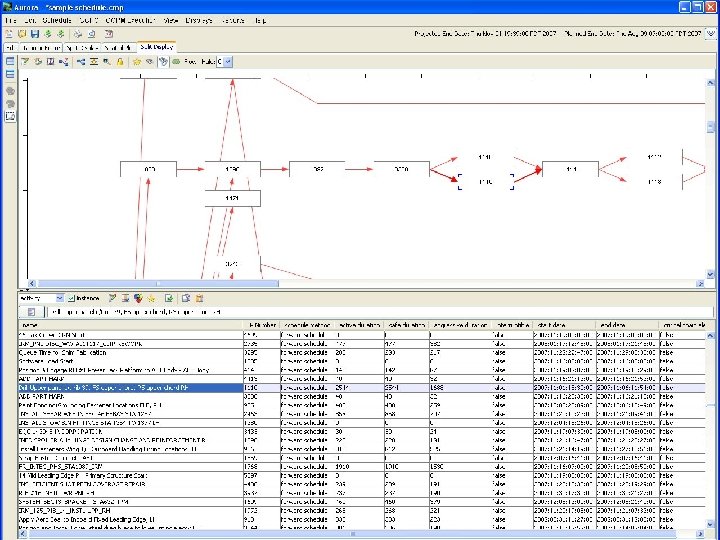The height and width of the screenshot is (540, 720).
Task: Open the Rule dropdown in diagram toolbar
Action: click(x=228, y=61)
